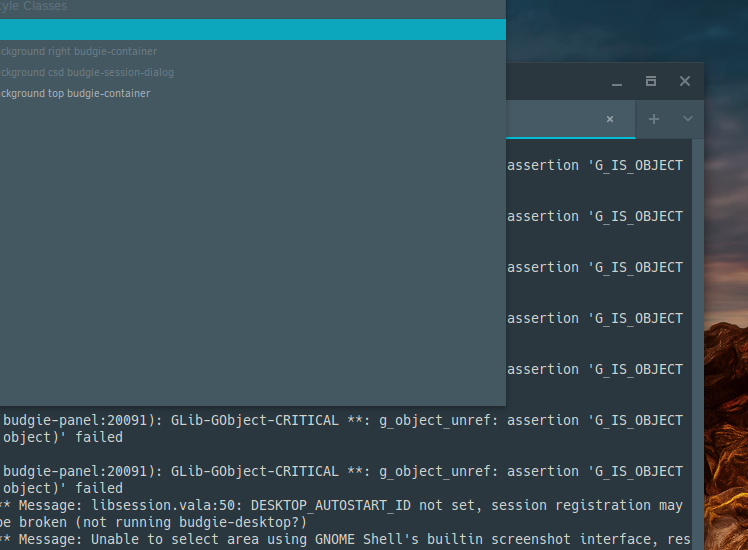Click the 'DESKTOP_AUTOSTART_ID not set' message line

point(341,505)
